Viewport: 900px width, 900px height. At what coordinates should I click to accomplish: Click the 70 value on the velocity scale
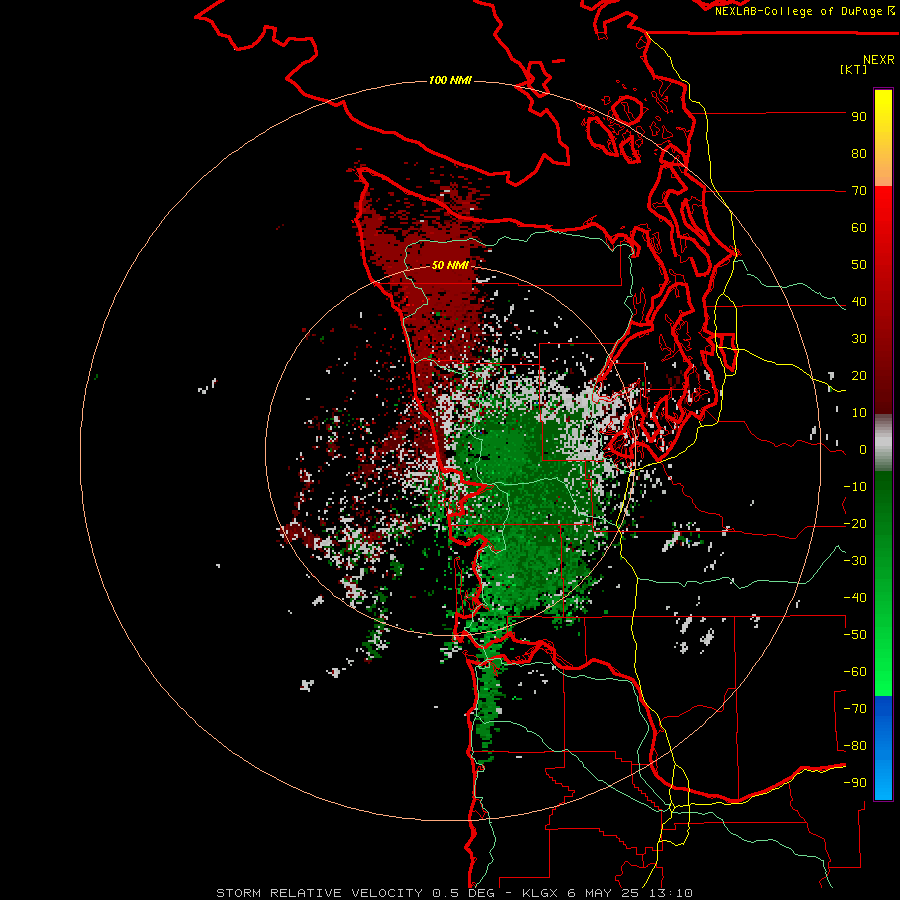[859, 191]
